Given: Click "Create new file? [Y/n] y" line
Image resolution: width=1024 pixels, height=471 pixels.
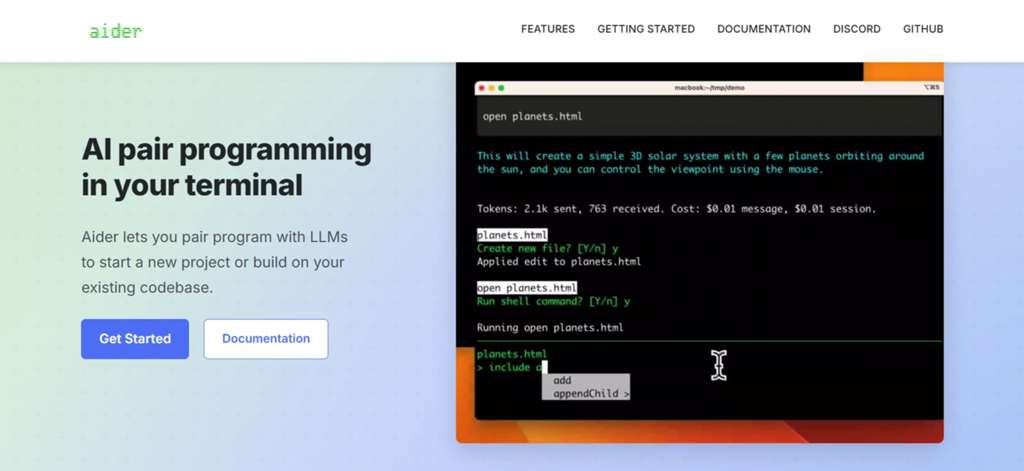Looking at the screenshot, I should tap(547, 248).
